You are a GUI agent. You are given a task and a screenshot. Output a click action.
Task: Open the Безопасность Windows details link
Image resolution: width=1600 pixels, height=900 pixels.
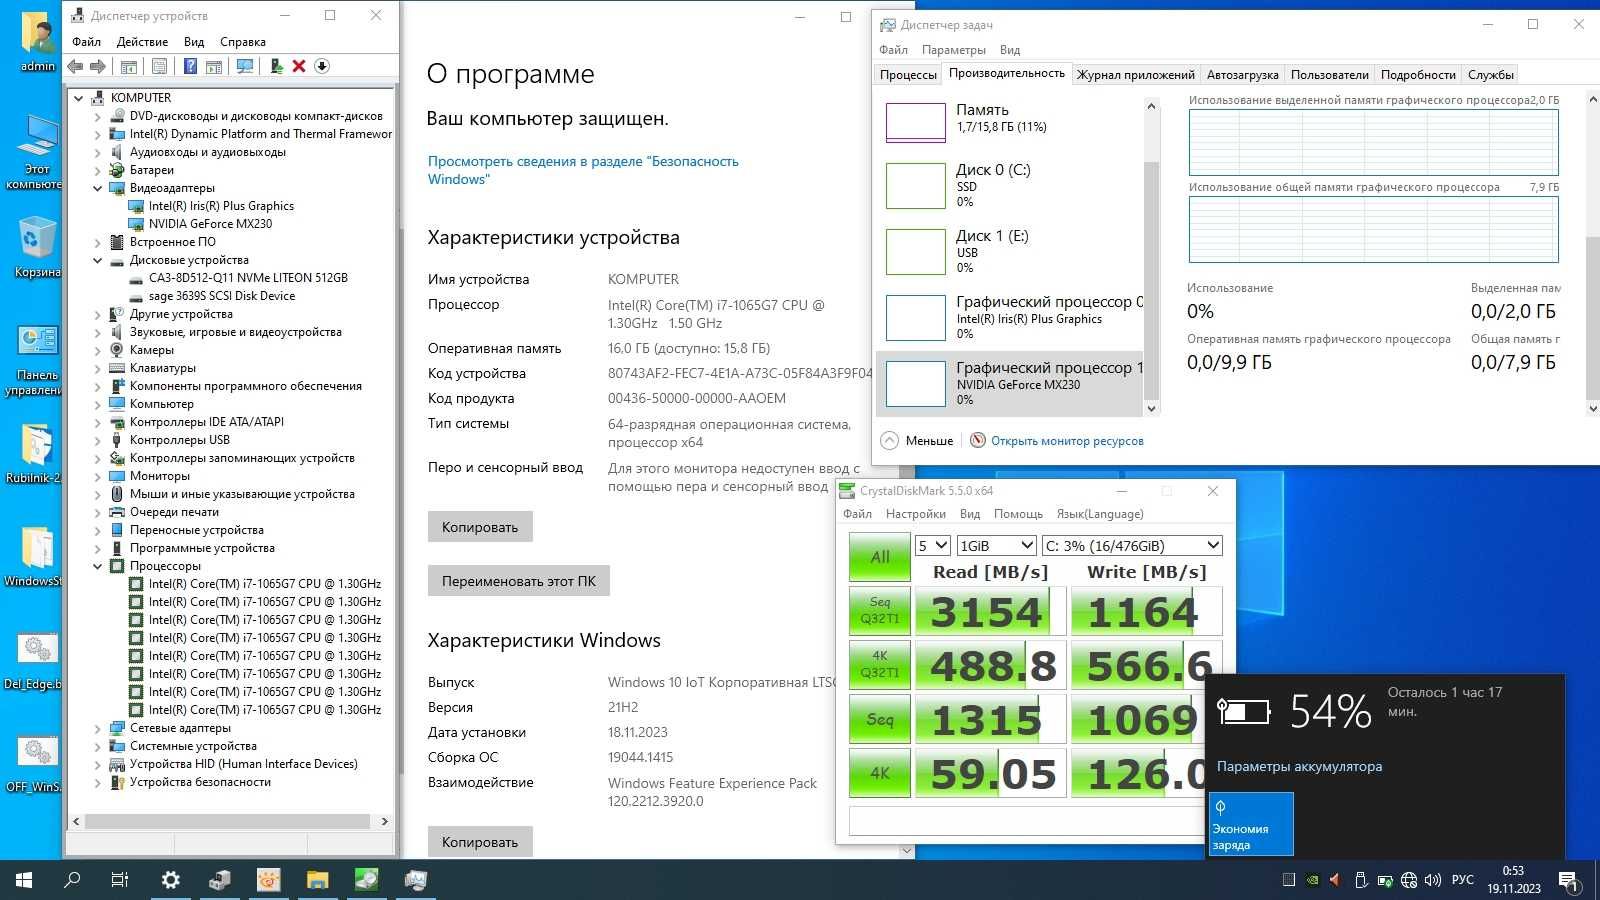click(x=583, y=170)
